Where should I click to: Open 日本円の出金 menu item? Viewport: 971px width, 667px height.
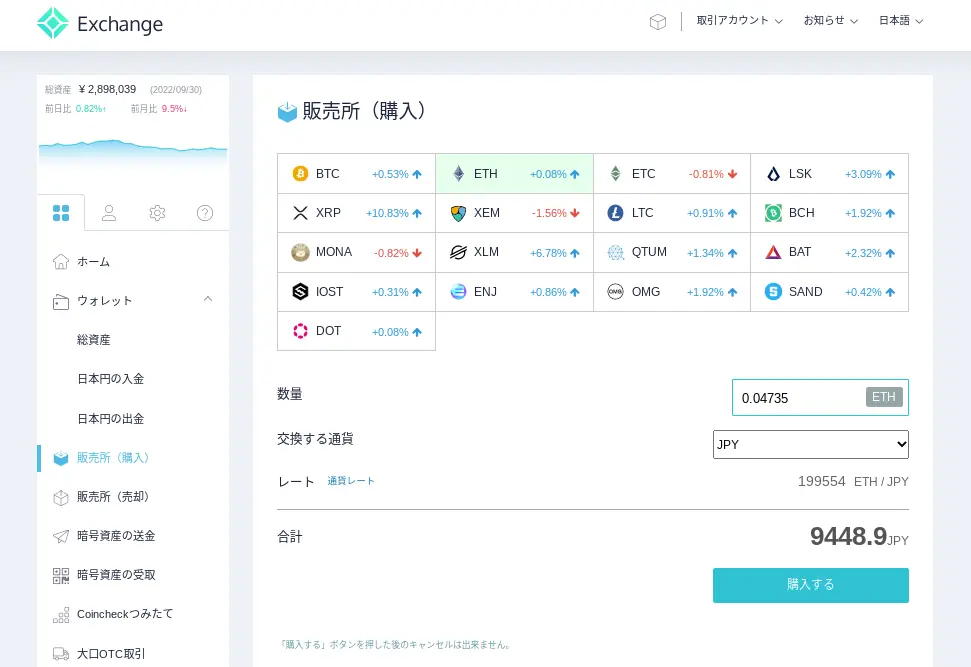(x=110, y=419)
